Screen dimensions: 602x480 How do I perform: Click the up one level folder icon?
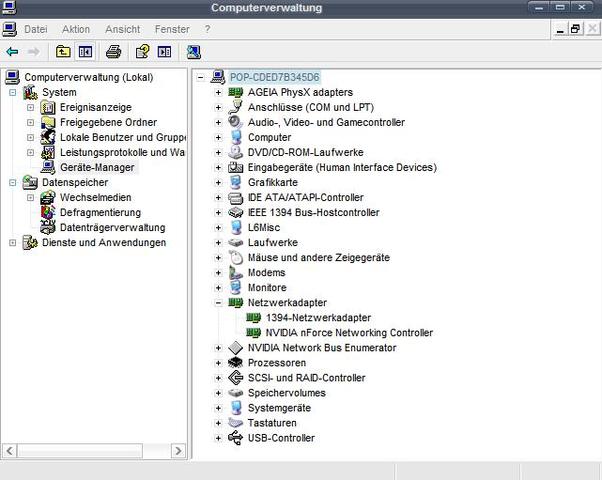click(63, 51)
